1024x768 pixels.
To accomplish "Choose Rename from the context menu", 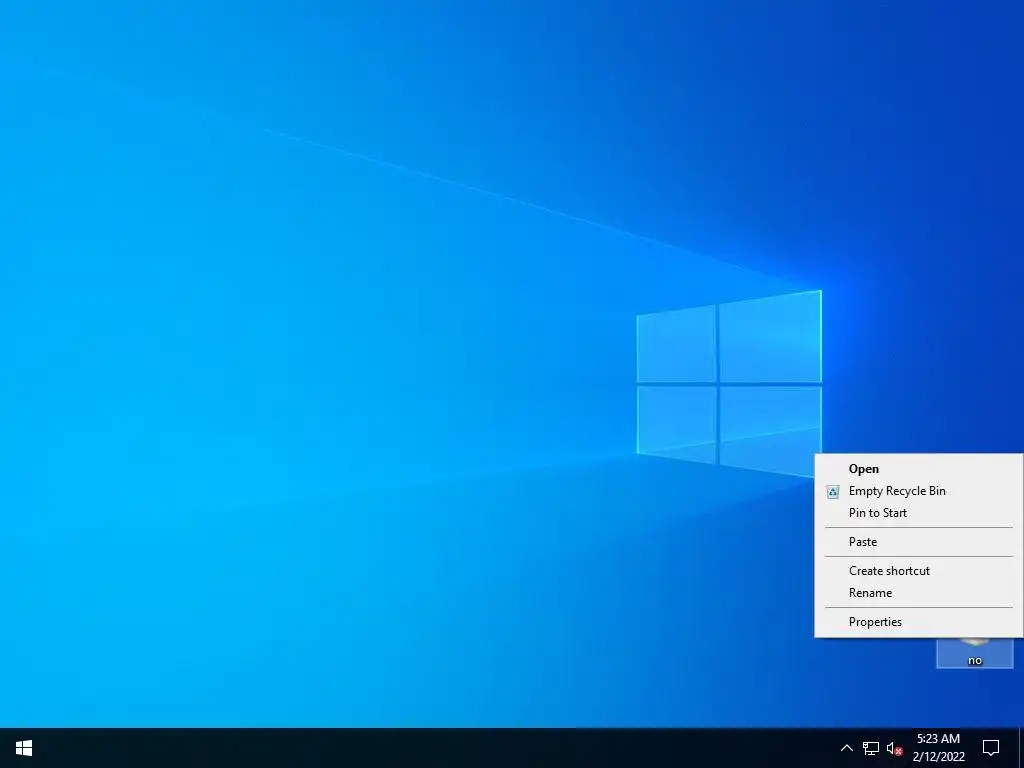I will pyautogui.click(x=918, y=593).
